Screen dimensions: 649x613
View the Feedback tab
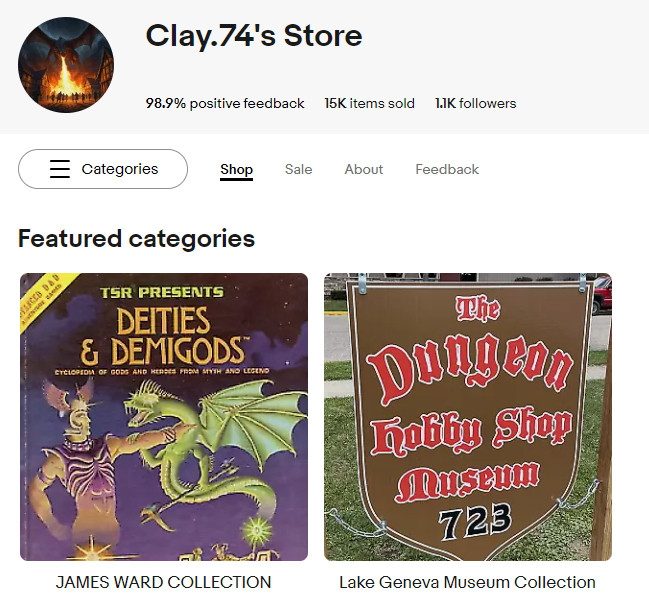click(447, 169)
